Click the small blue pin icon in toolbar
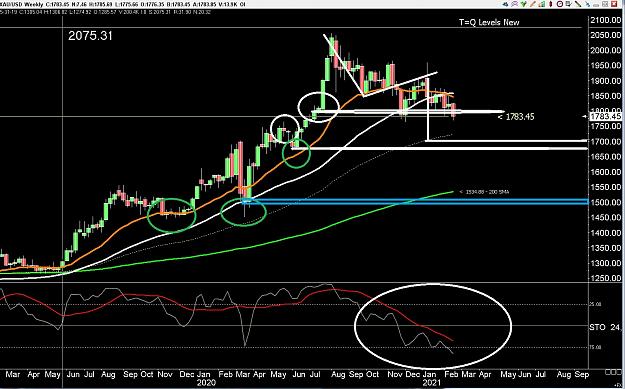The width and height of the screenshot is (625, 389). [588, 4]
